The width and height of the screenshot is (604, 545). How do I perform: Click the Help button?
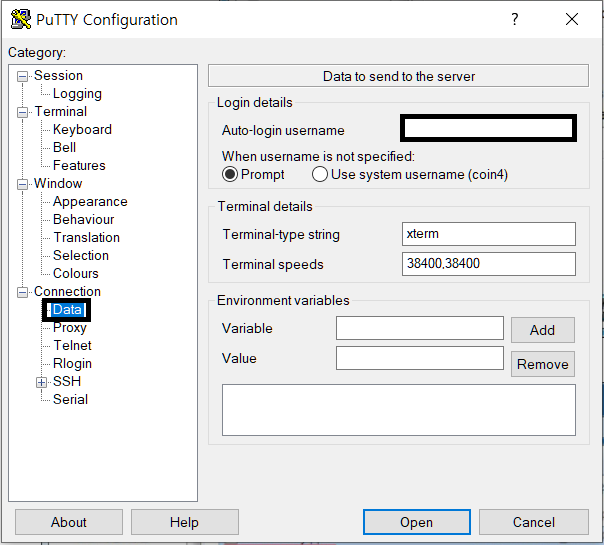185,522
